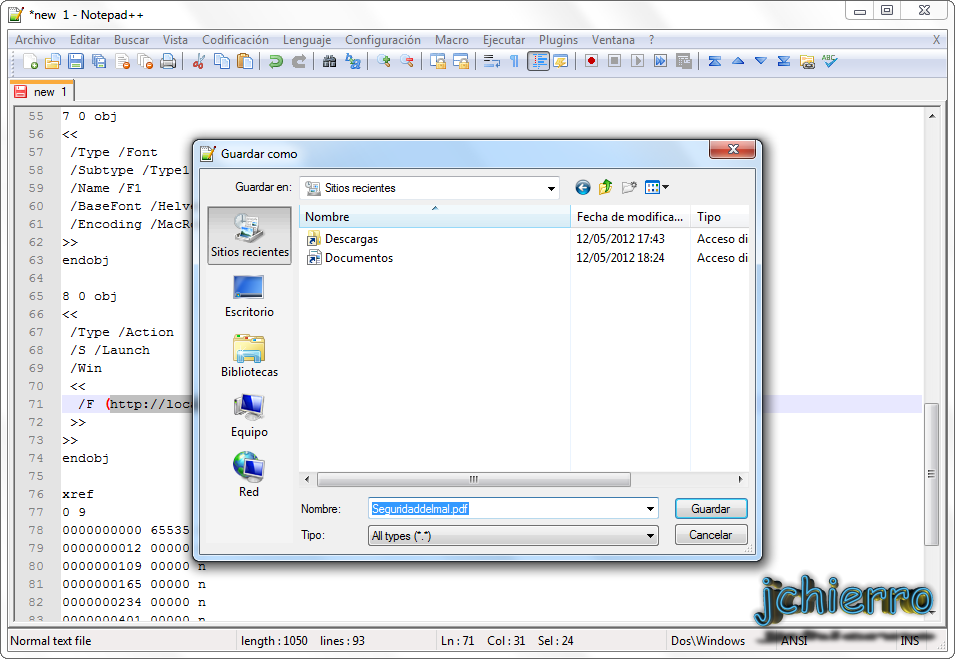Click the Cut scissors icon

[x=199, y=62]
